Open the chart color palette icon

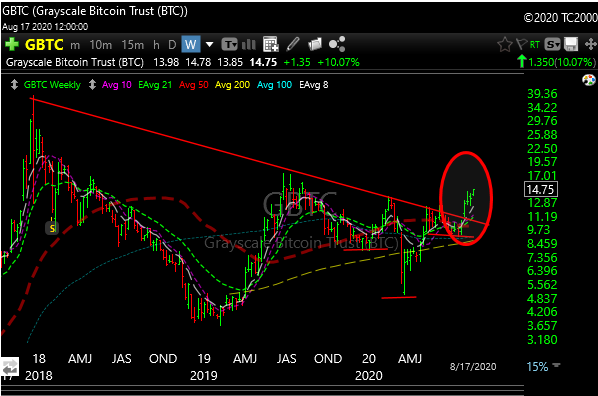589,80
